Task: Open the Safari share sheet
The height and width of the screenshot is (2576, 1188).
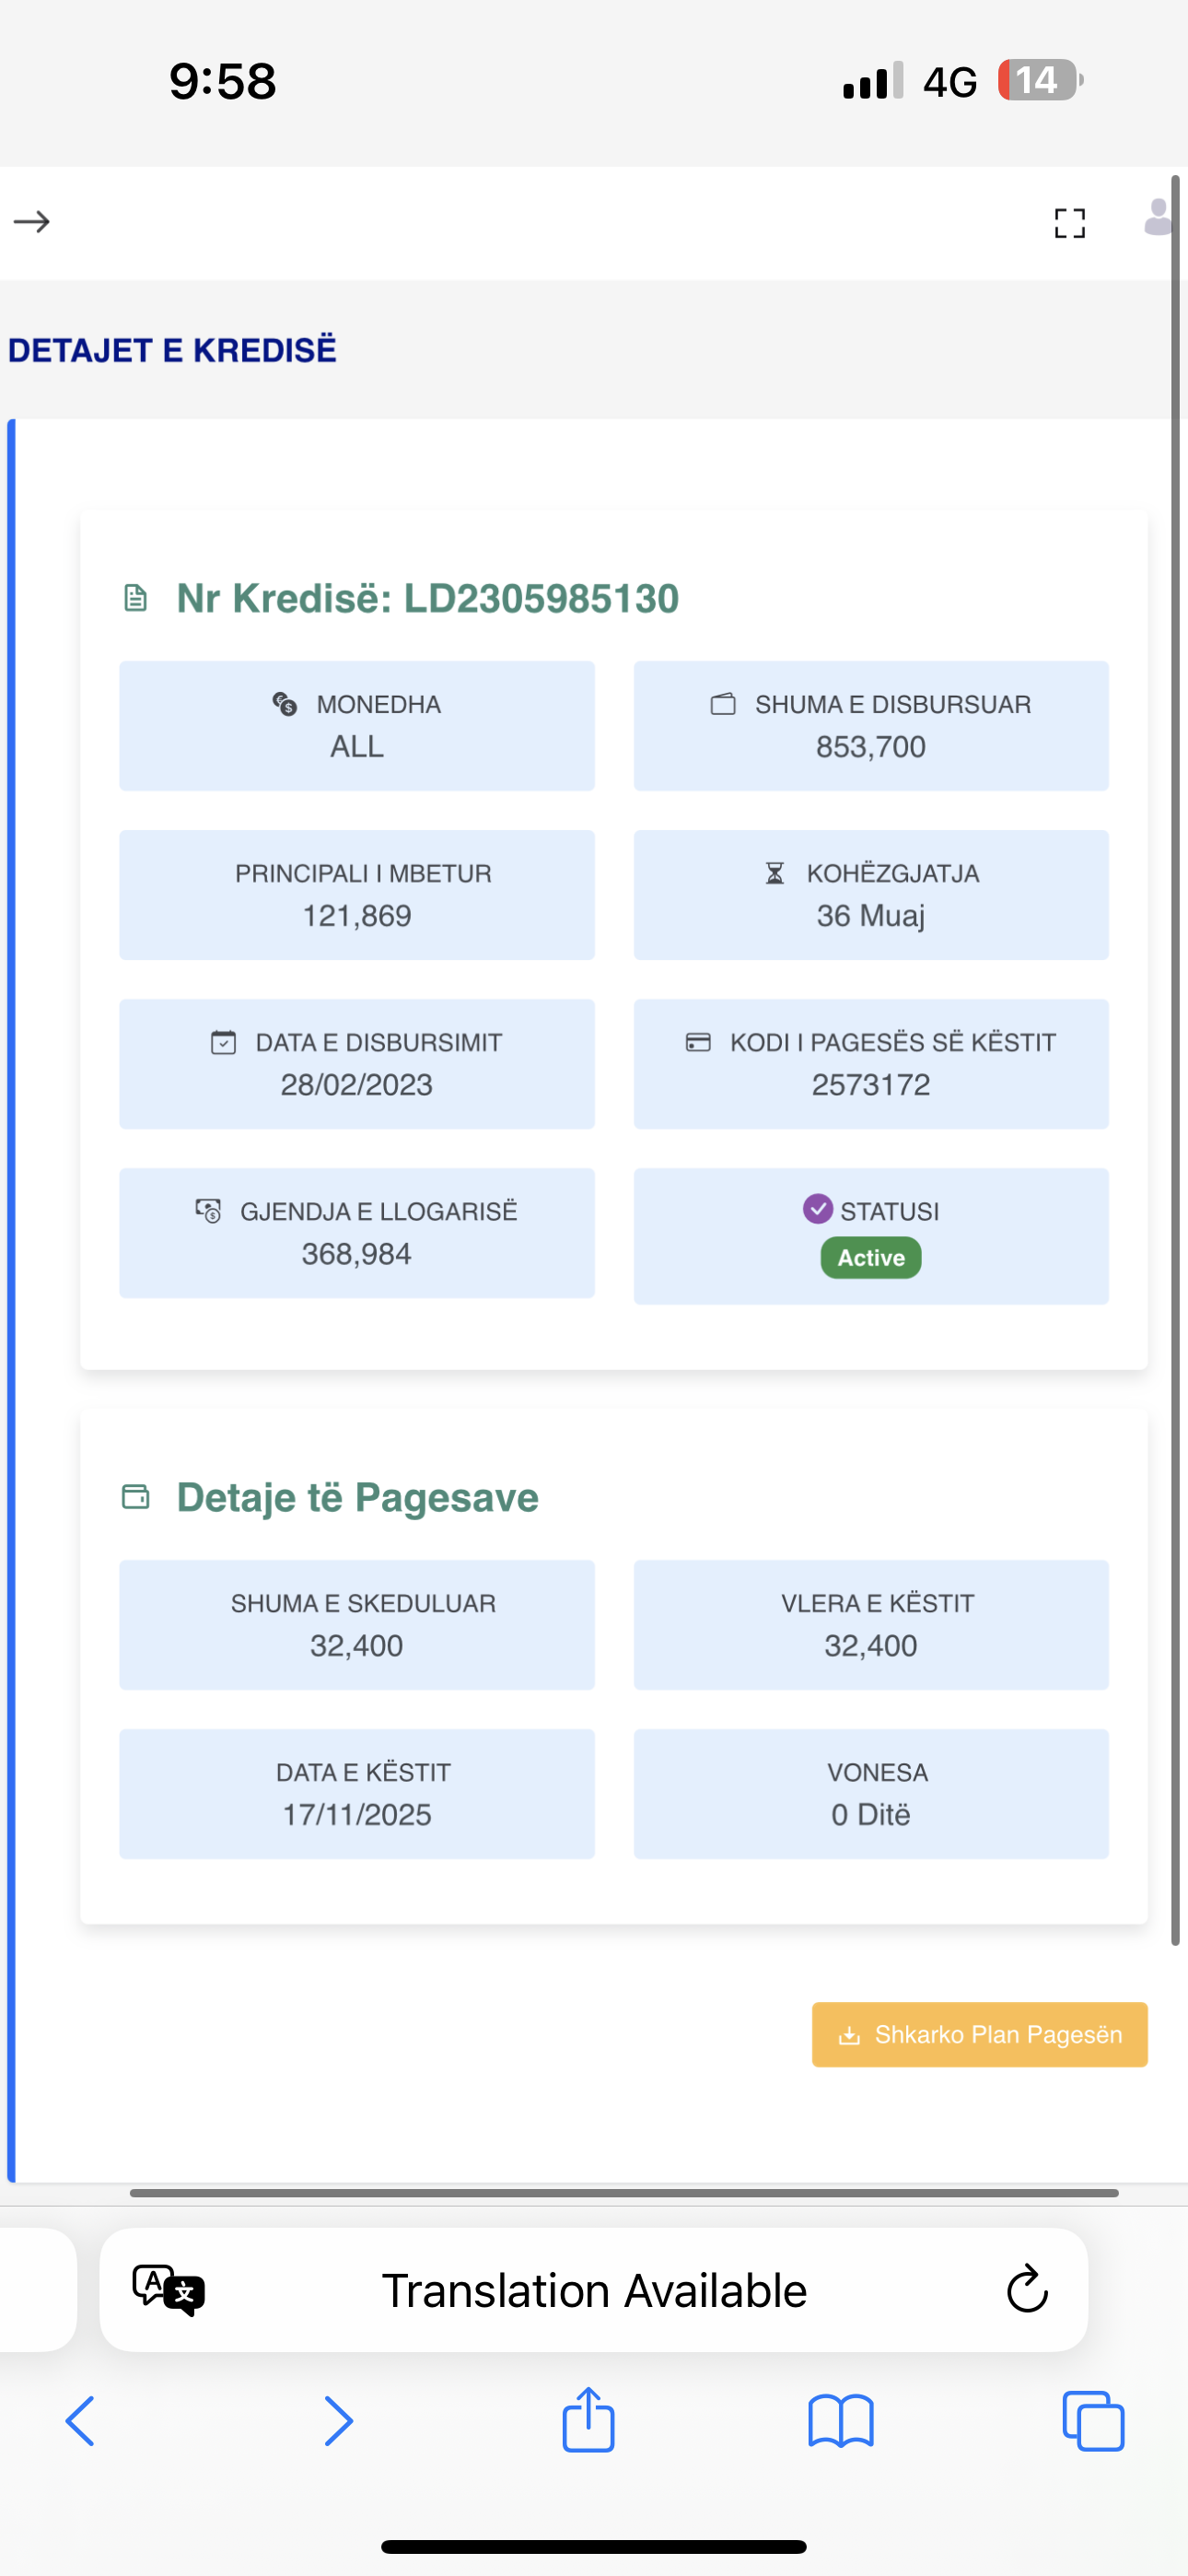Action: pyautogui.click(x=588, y=2419)
